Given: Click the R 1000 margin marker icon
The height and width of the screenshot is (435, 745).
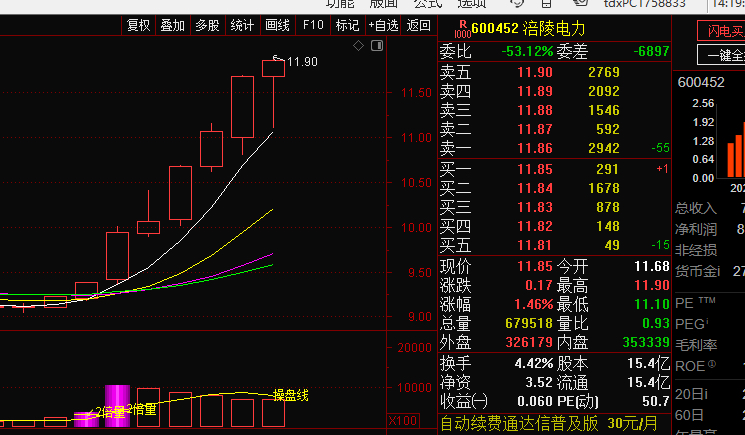Looking at the screenshot, I should tap(462, 29).
